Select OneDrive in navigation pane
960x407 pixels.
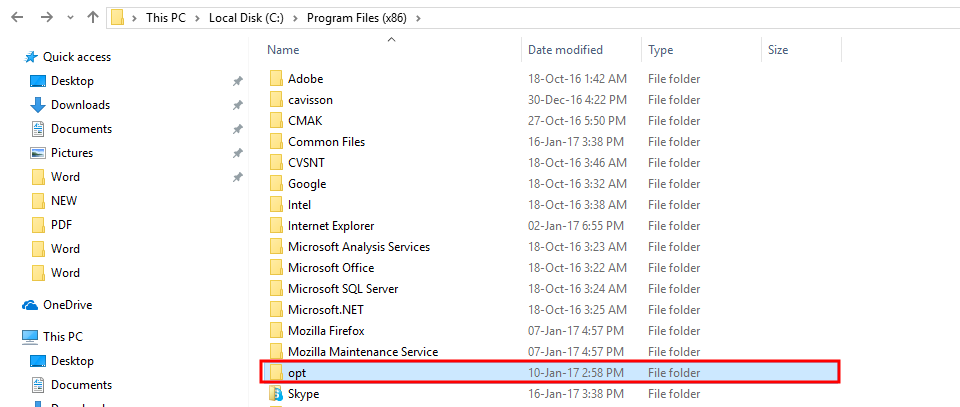tap(67, 305)
